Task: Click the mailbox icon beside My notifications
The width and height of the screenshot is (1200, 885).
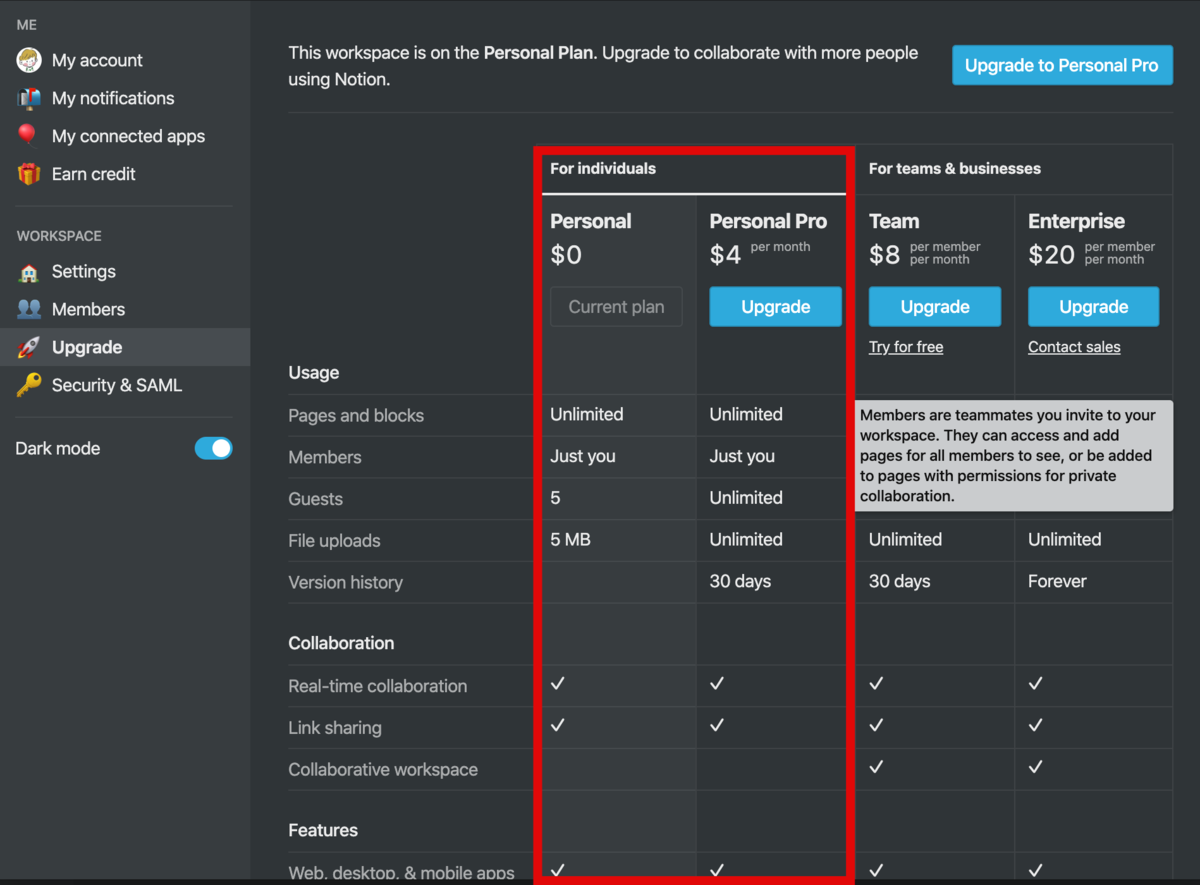Action: tap(29, 98)
